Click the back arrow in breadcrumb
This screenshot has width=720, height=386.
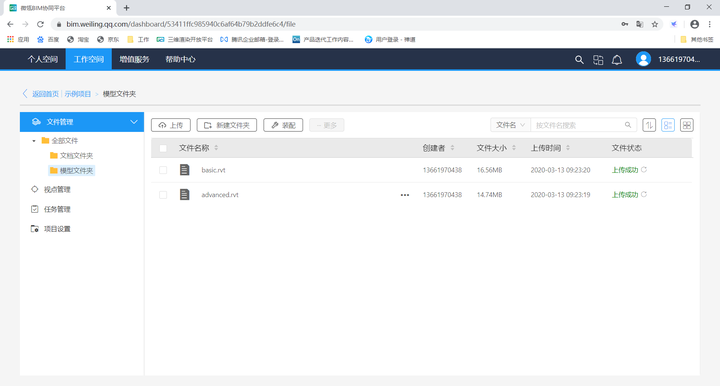pos(25,94)
